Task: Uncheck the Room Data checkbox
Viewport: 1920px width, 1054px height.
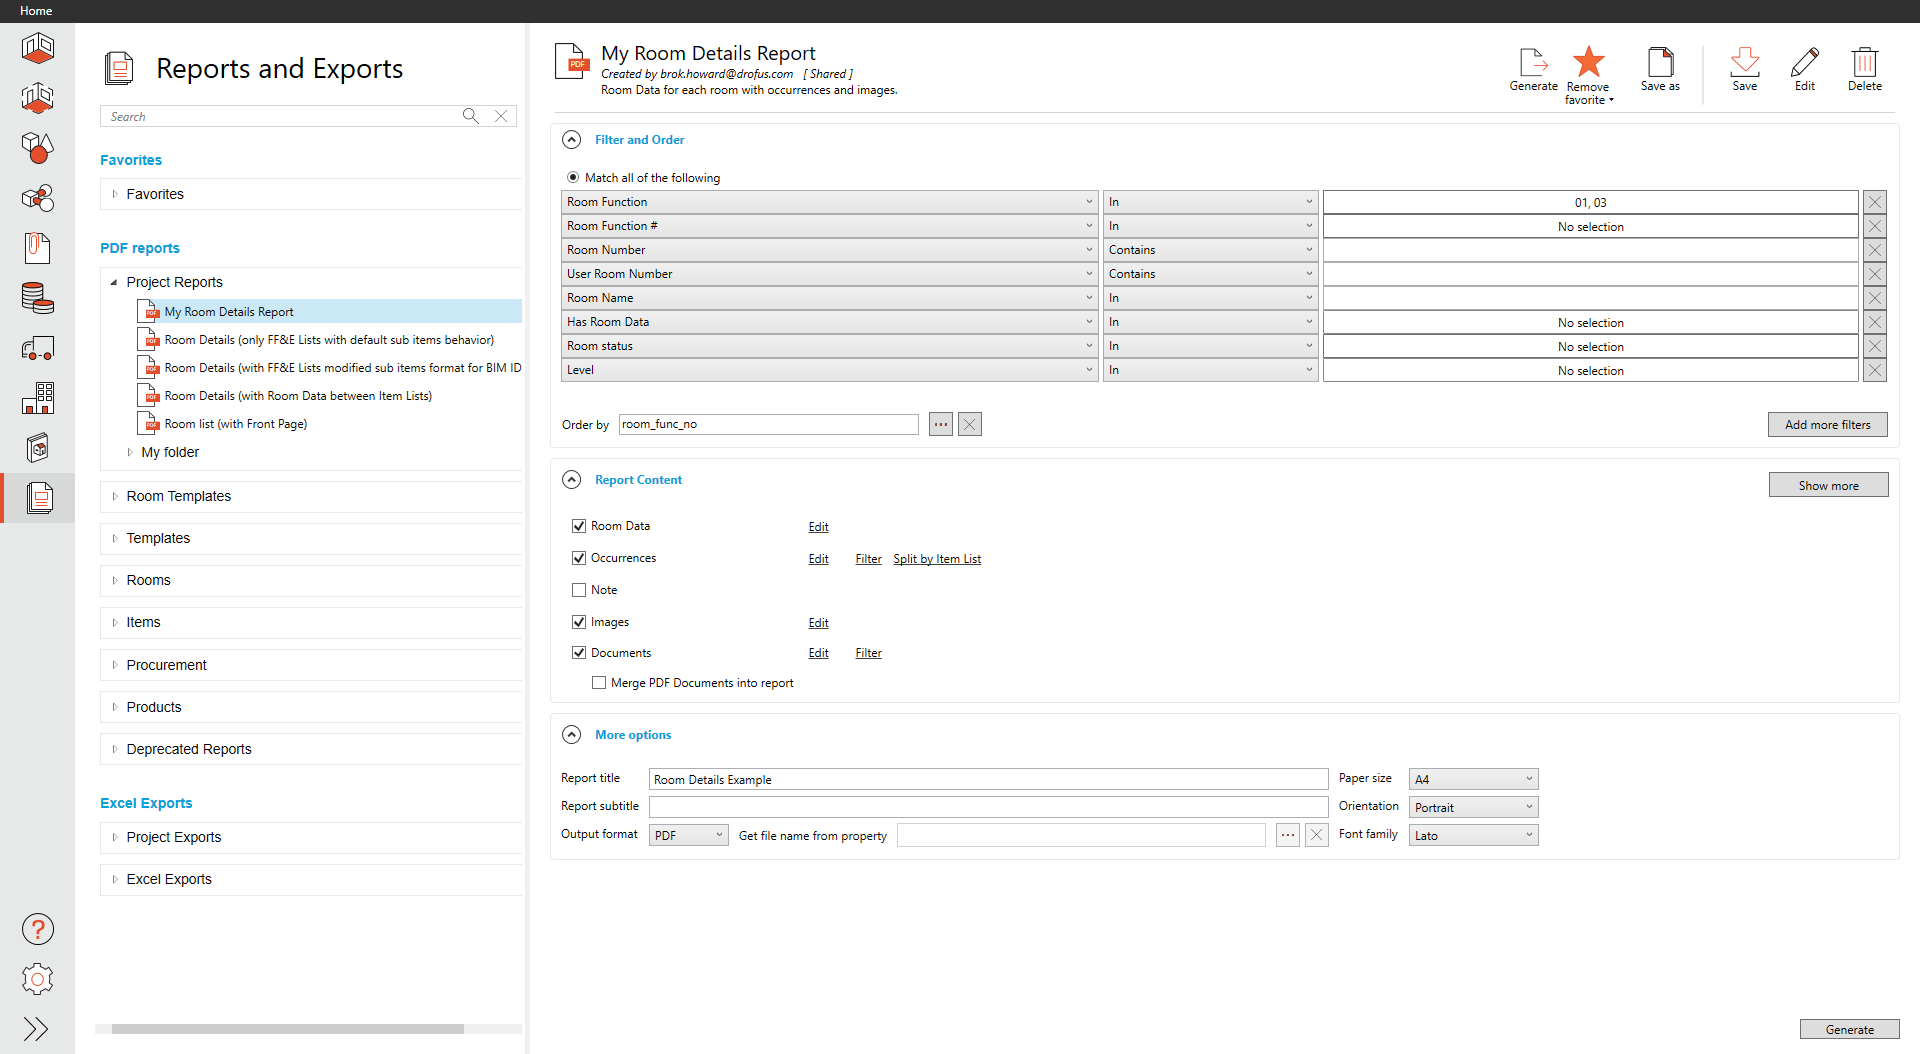Action: pos(579,526)
